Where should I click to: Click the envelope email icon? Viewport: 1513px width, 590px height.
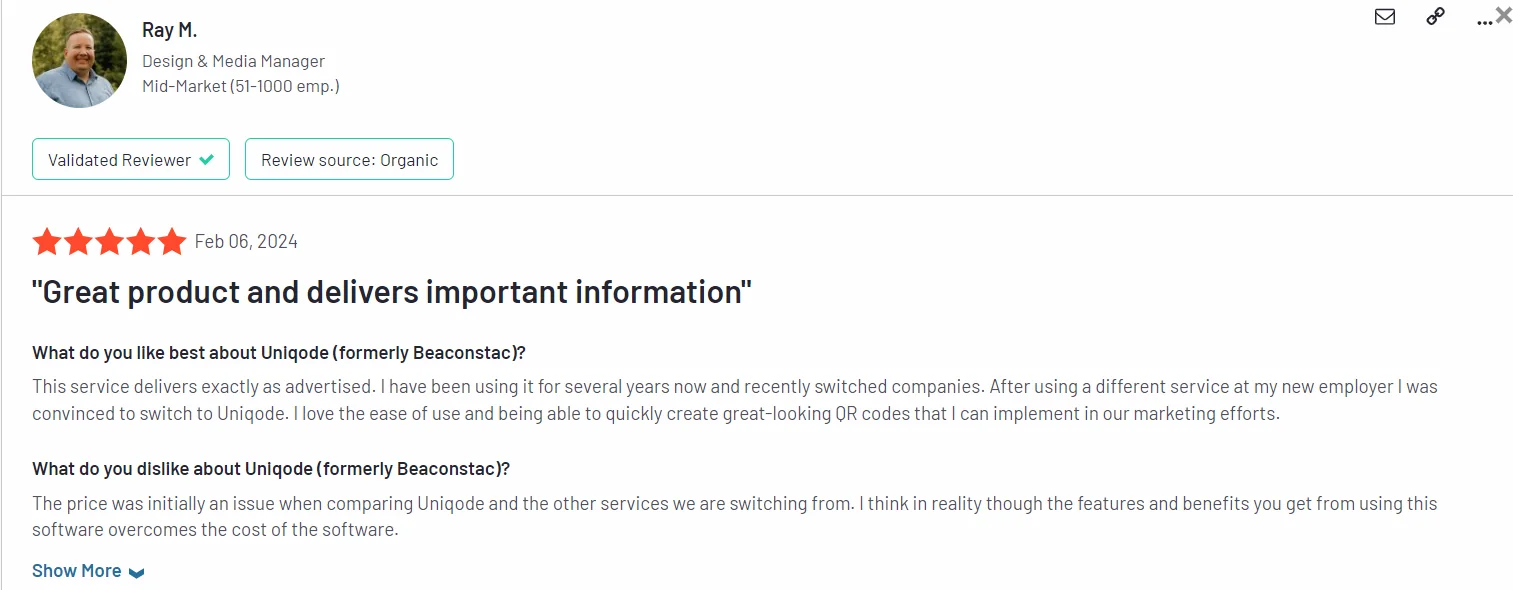[x=1385, y=17]
